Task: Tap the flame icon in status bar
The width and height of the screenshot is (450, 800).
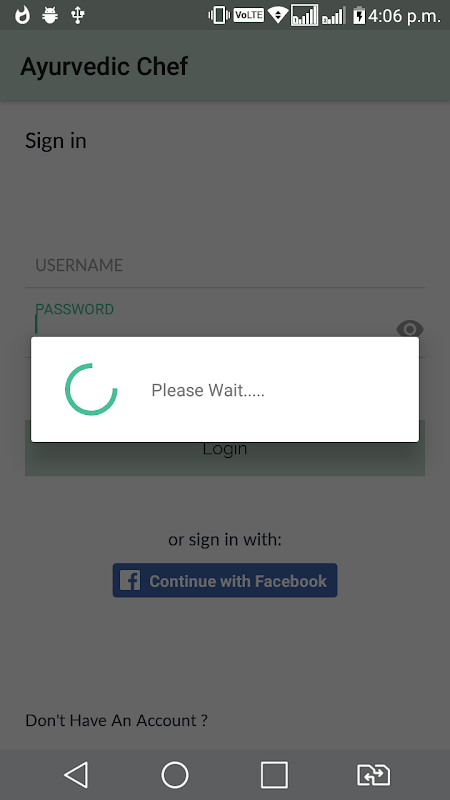Action: [22, 15]
